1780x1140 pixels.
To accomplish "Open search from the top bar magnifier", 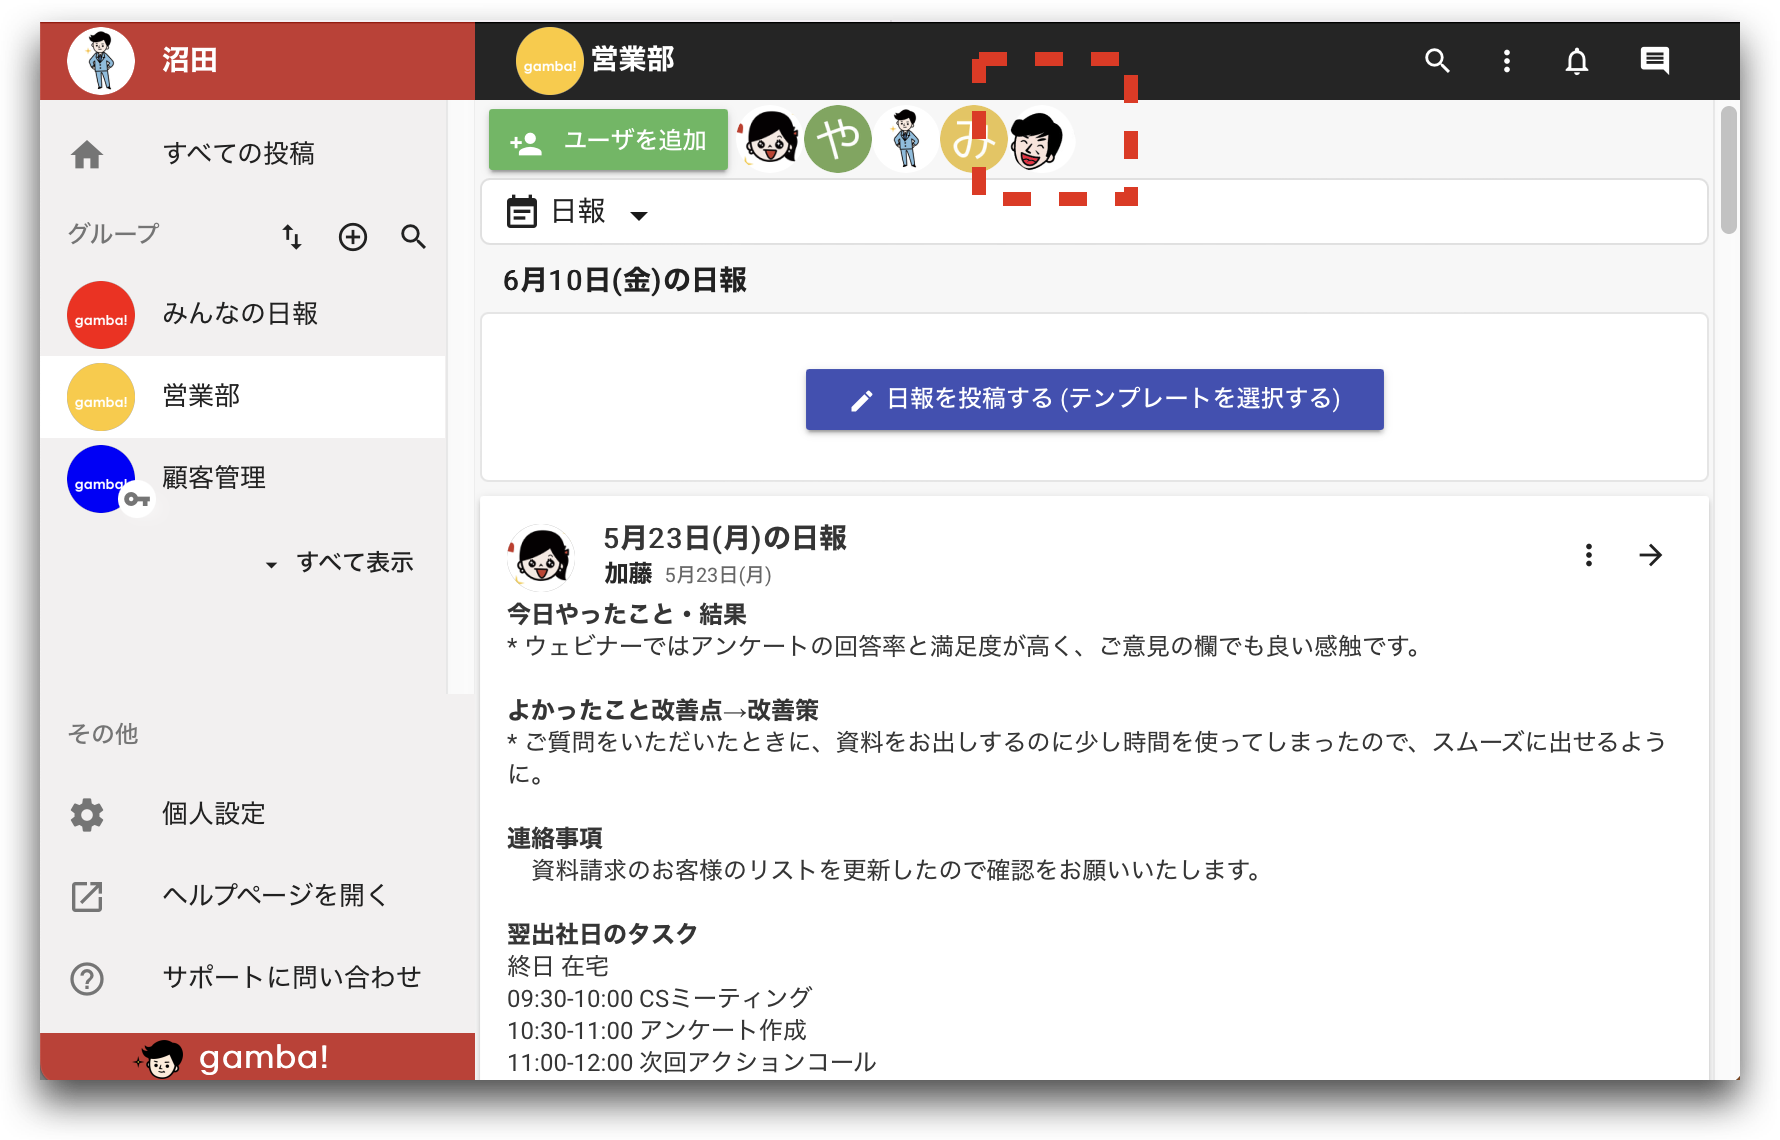I will [x=1437, y=61].
